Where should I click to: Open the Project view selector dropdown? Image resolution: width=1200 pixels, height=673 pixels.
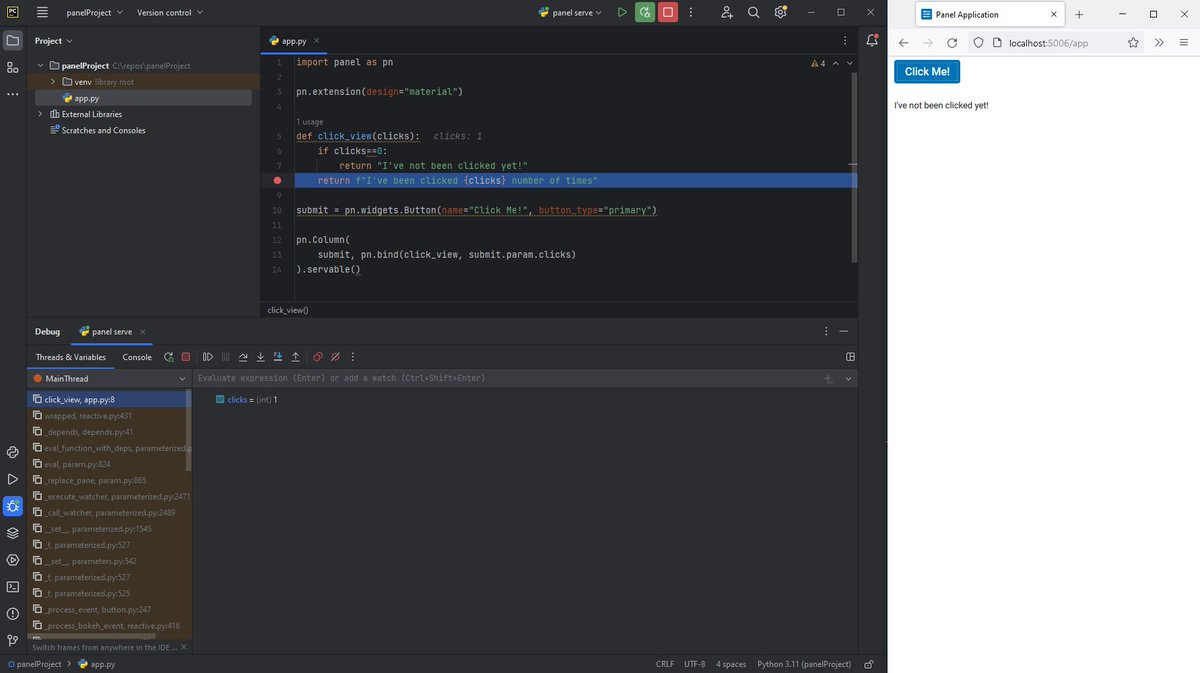pyautogui.click(x=54, y=41)
